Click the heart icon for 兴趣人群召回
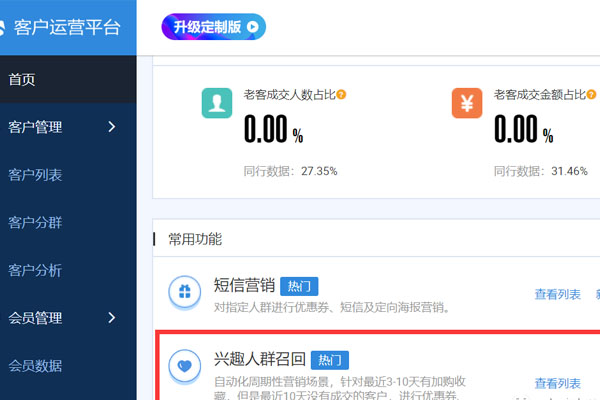This screenshot has height=400, width=600. click(183, 366)
